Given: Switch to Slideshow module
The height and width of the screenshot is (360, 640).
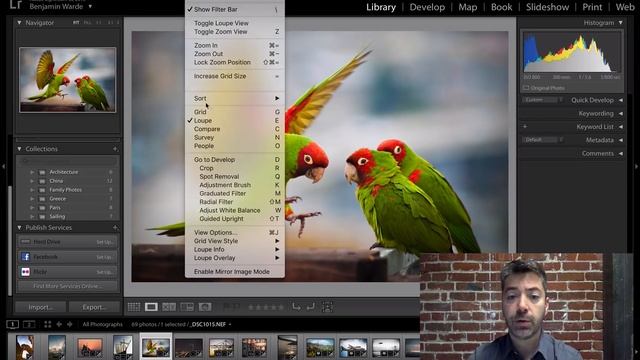Looking at the screenshot, I should [x=547, y=7].
